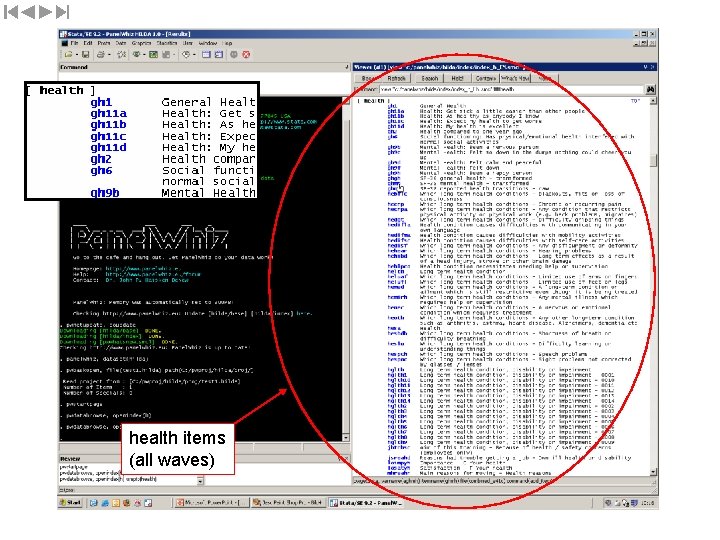Click the Do-file editor toolbar icon
Screen dimensions: 720x540
click(x=166, y=55)
